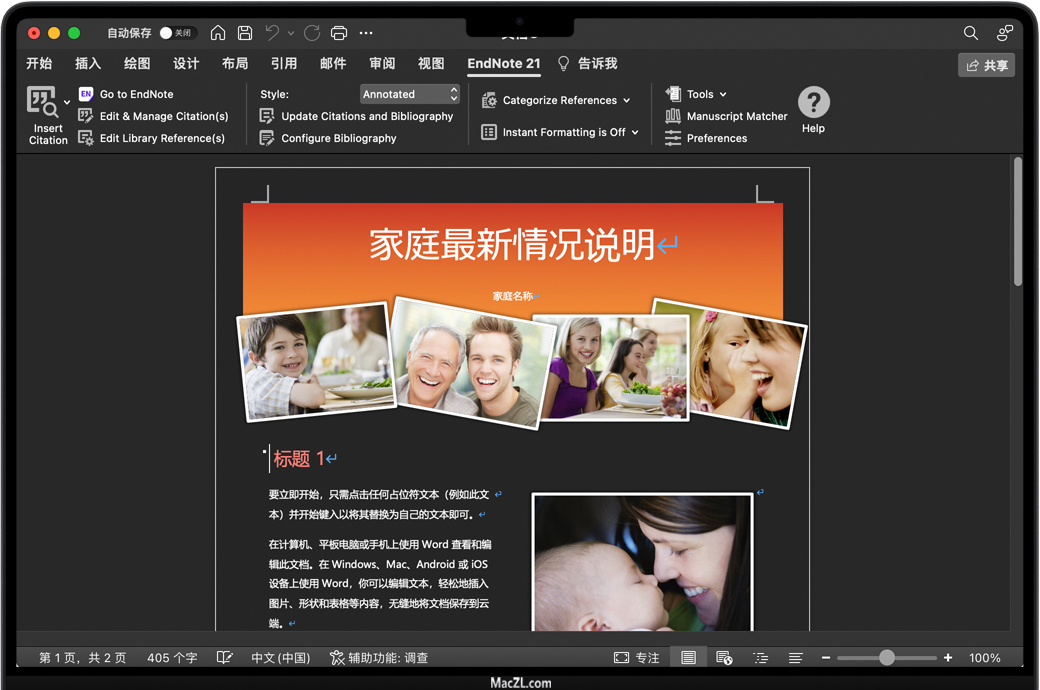Viewport: 1040px width, 690px height.
Task: Open Manuscript Matcher
Action: point(736,116)
